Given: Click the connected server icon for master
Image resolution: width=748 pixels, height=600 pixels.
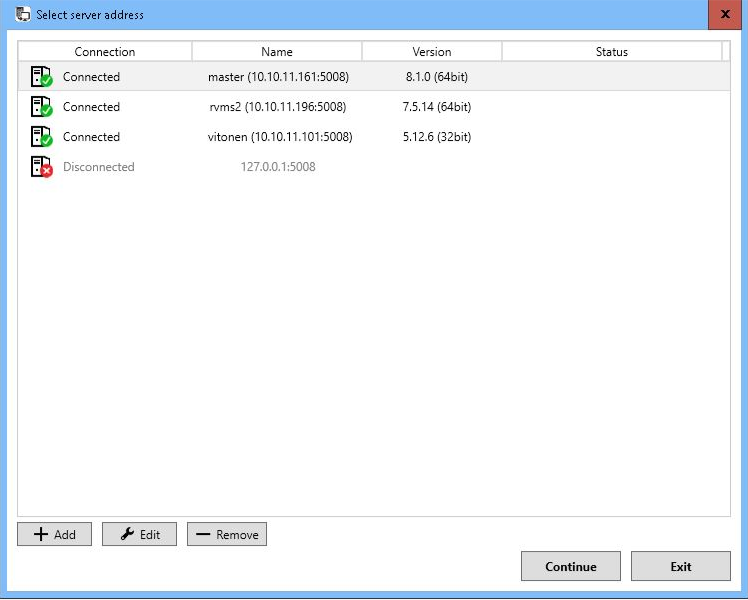Looking at the screenshot, I should pos(41,77).
